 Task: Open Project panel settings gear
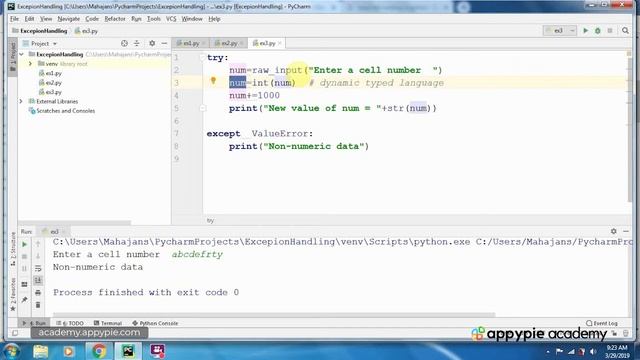[x=152, y=43]
